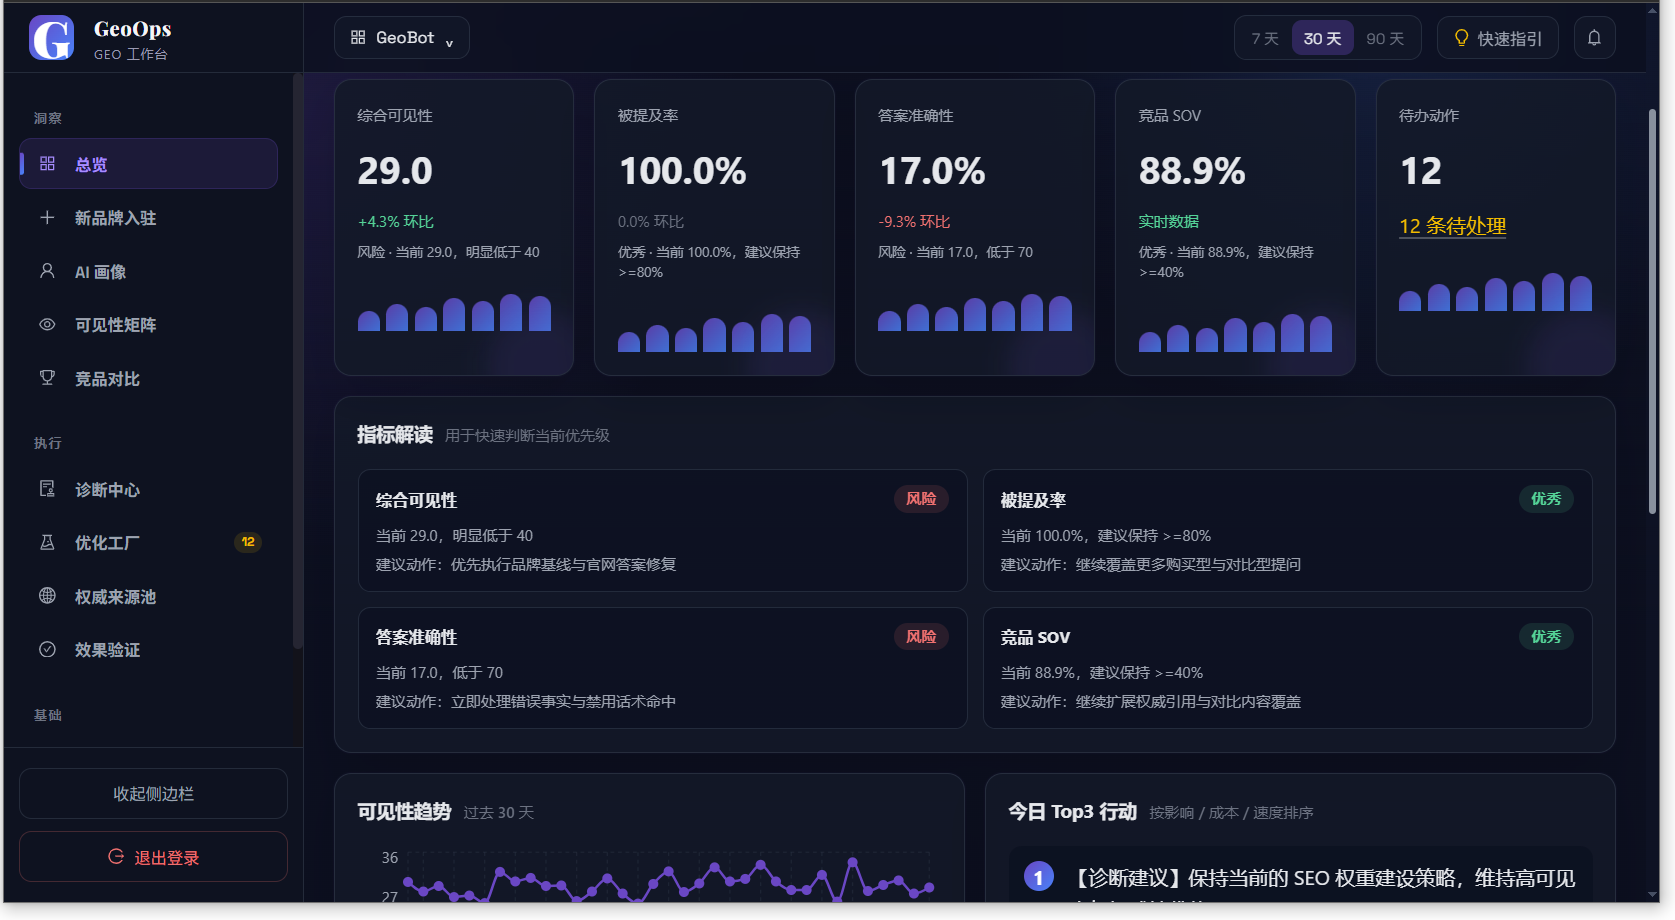Click the 快速指引 button

coord(1498,38)
